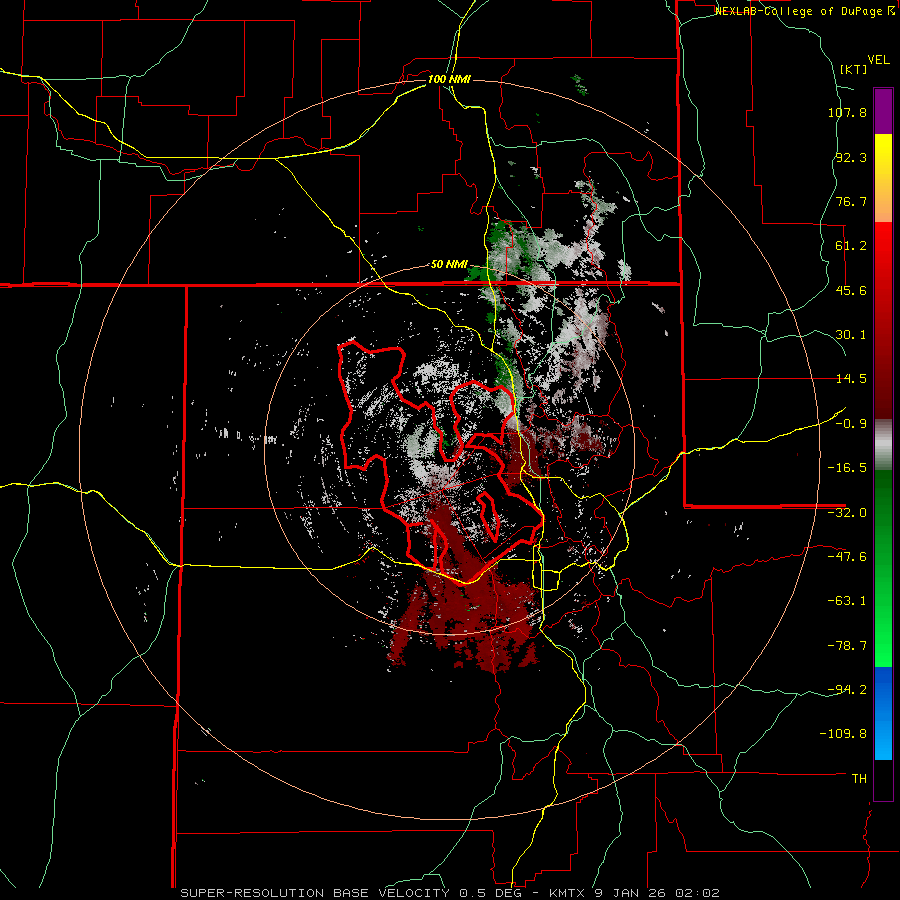Pick the purple segment of velocity color bar
This screenshot has height=900, width=900.
point(883,111)
